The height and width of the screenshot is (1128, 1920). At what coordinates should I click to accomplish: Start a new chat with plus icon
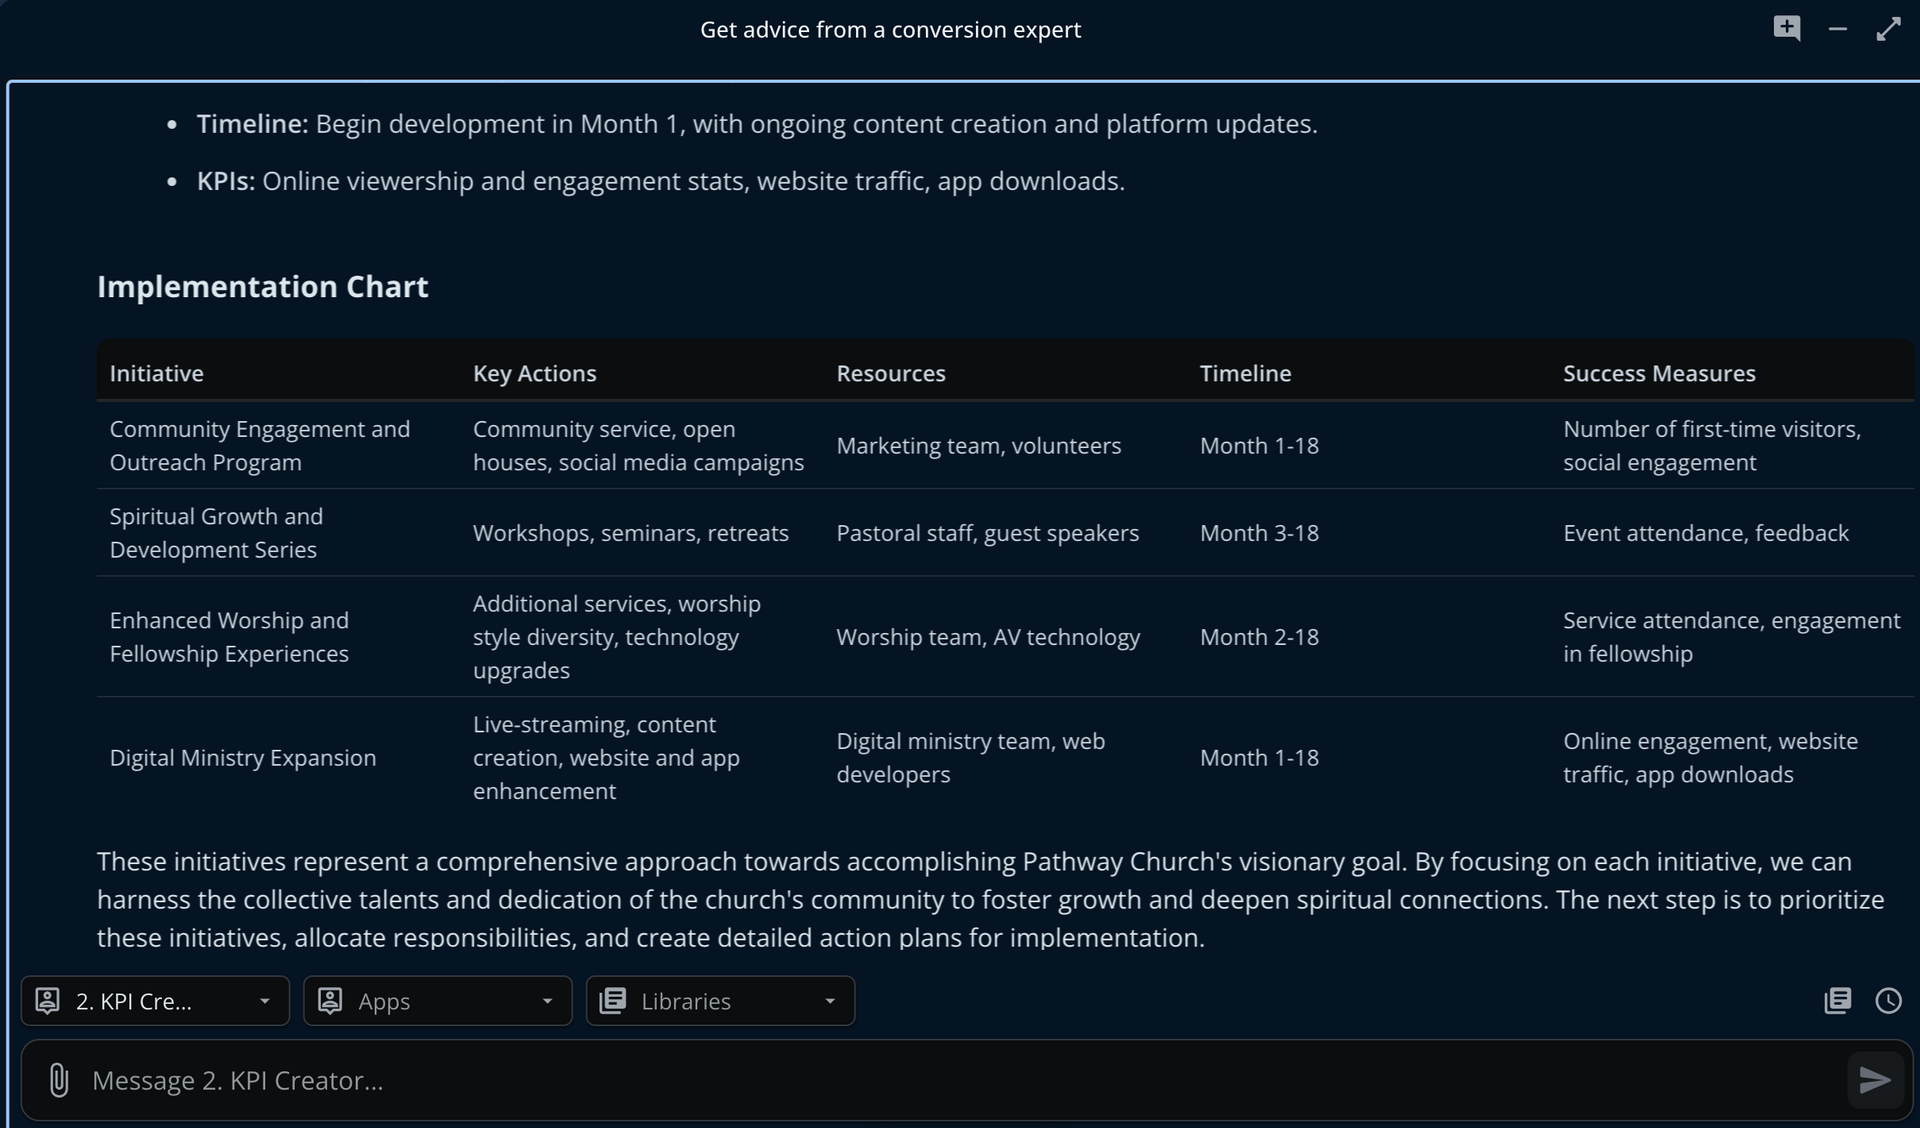(x=1787, y=28)
